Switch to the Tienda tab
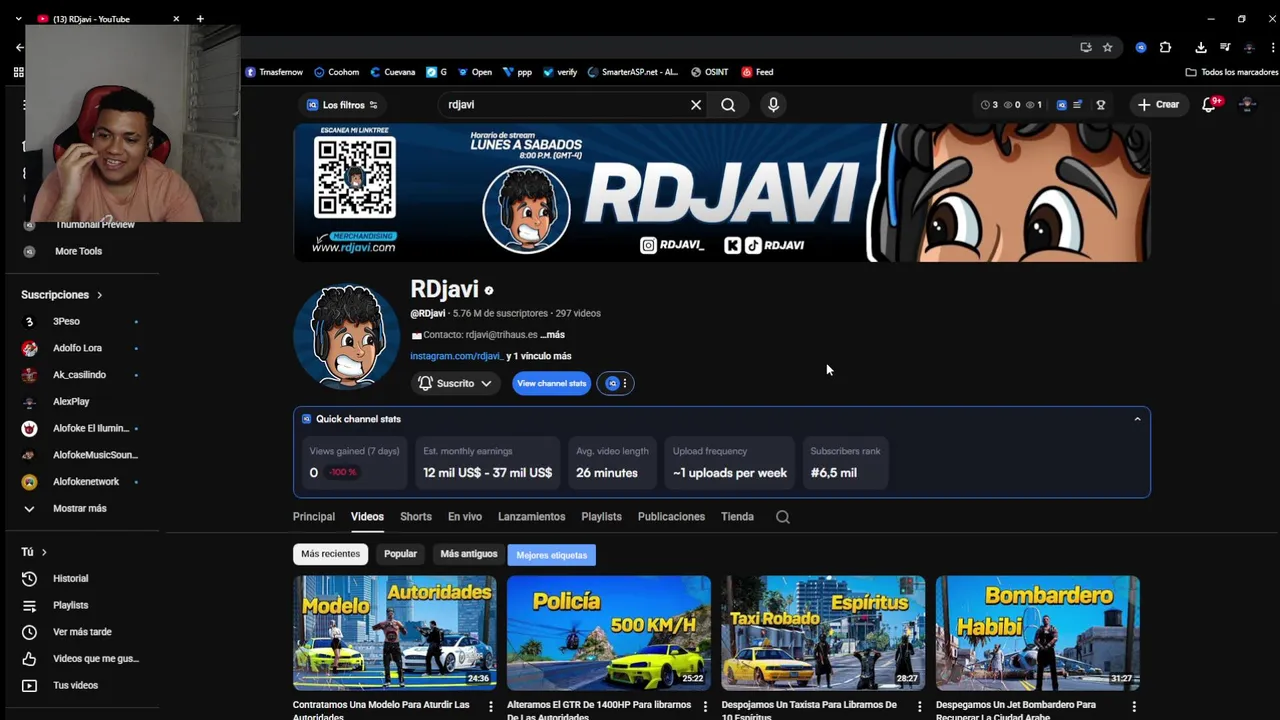The width and height of the screenshot is (1280, 720). pos(737,517)
